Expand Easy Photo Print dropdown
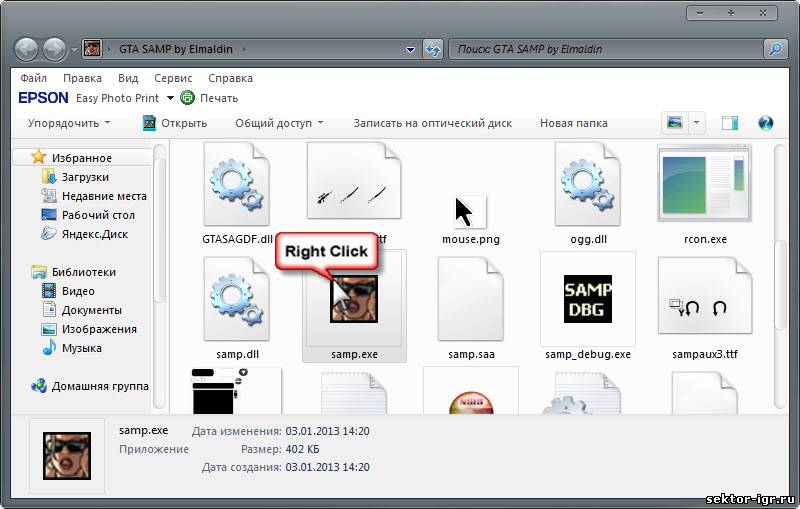 coord(170,97)
